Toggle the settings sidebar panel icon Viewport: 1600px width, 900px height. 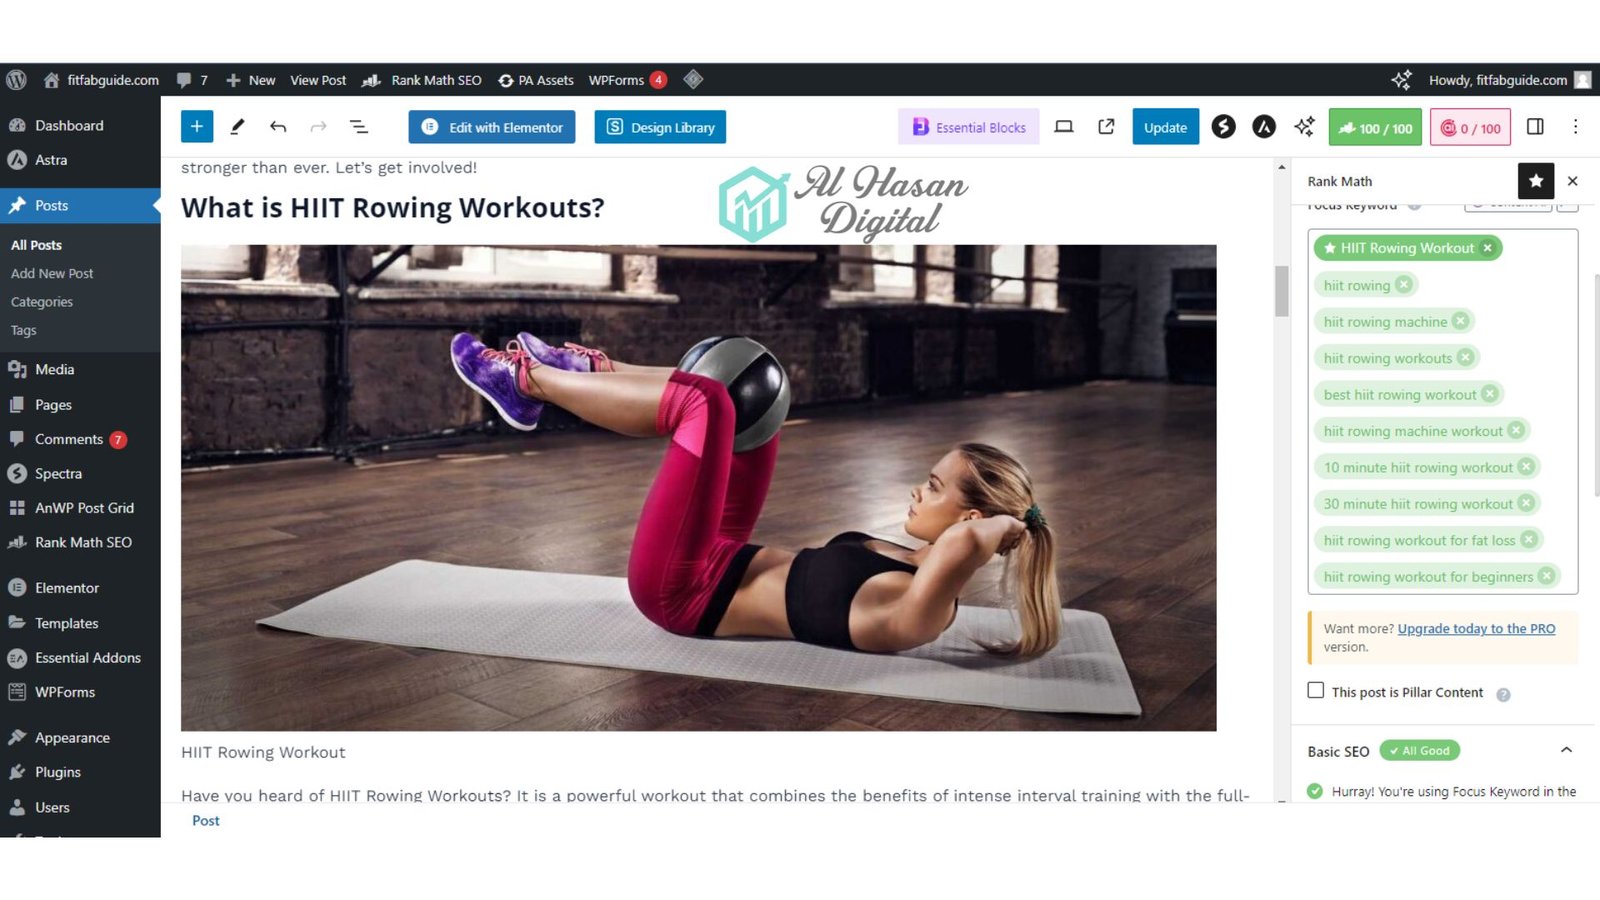(x=1535, y=127)
